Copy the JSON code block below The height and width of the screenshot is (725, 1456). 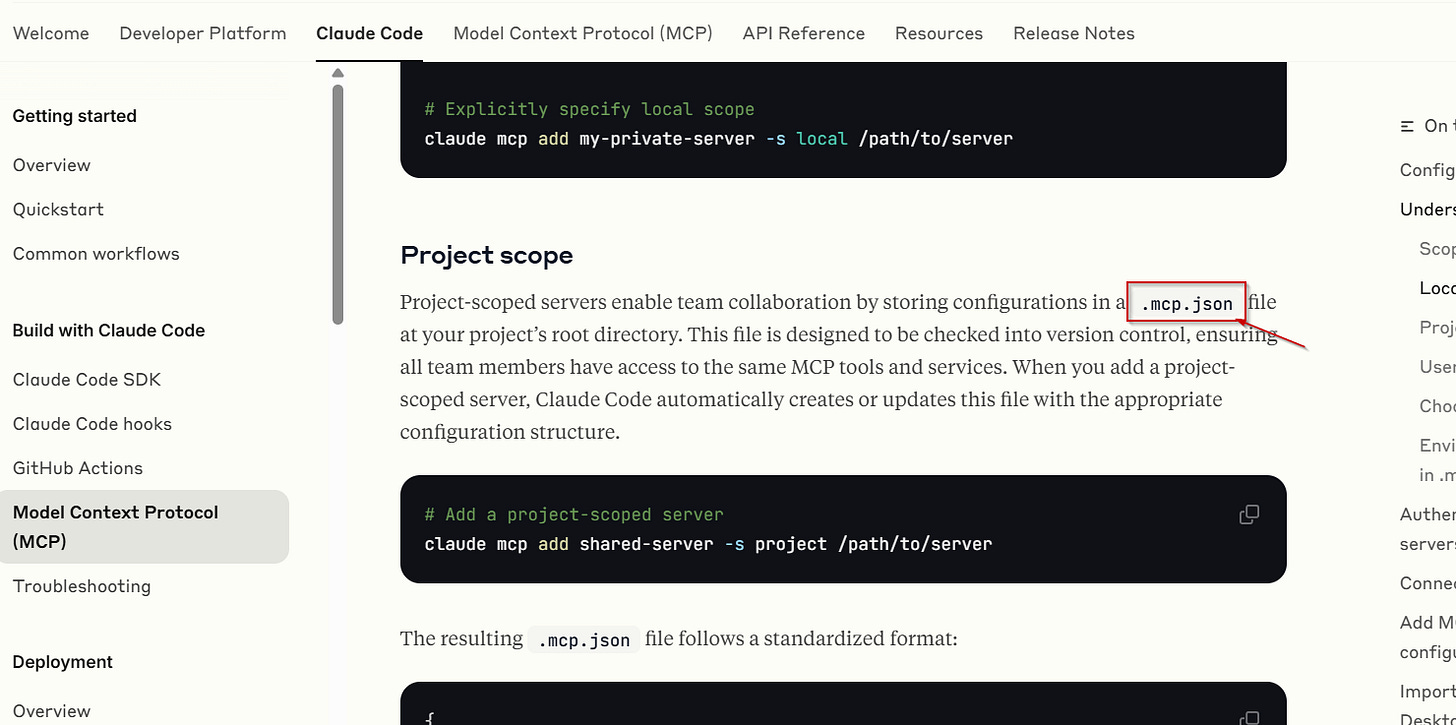1249,718
